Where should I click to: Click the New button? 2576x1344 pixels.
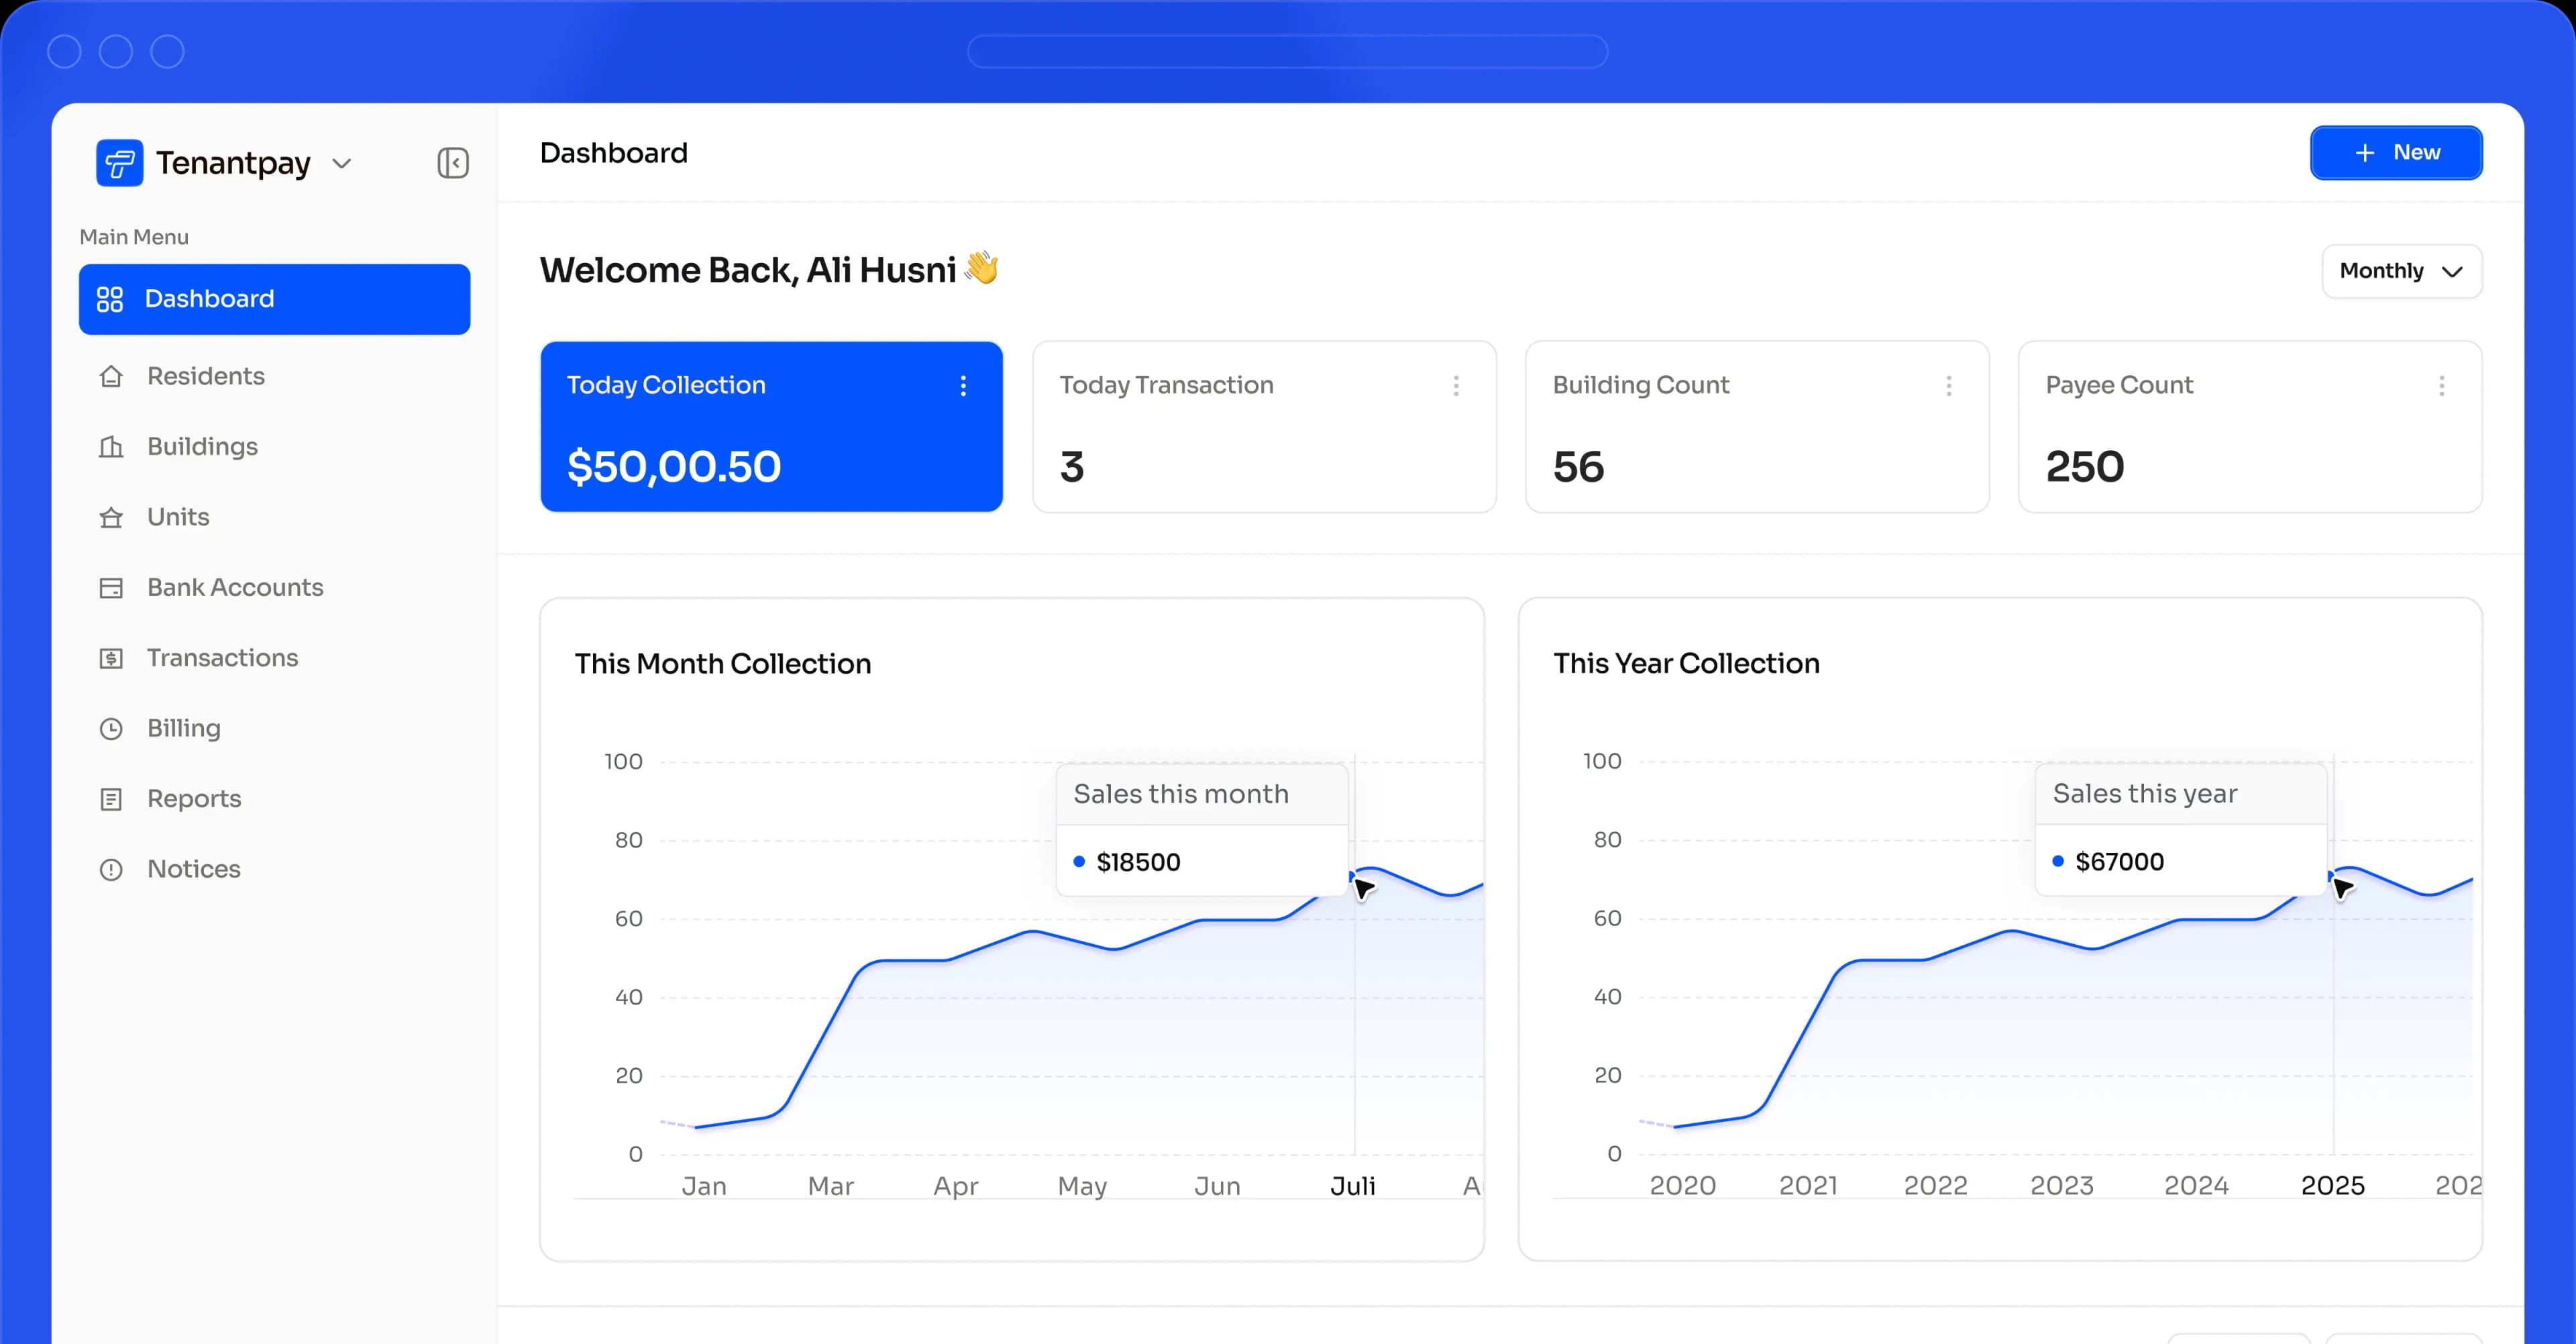[2396, 152]
